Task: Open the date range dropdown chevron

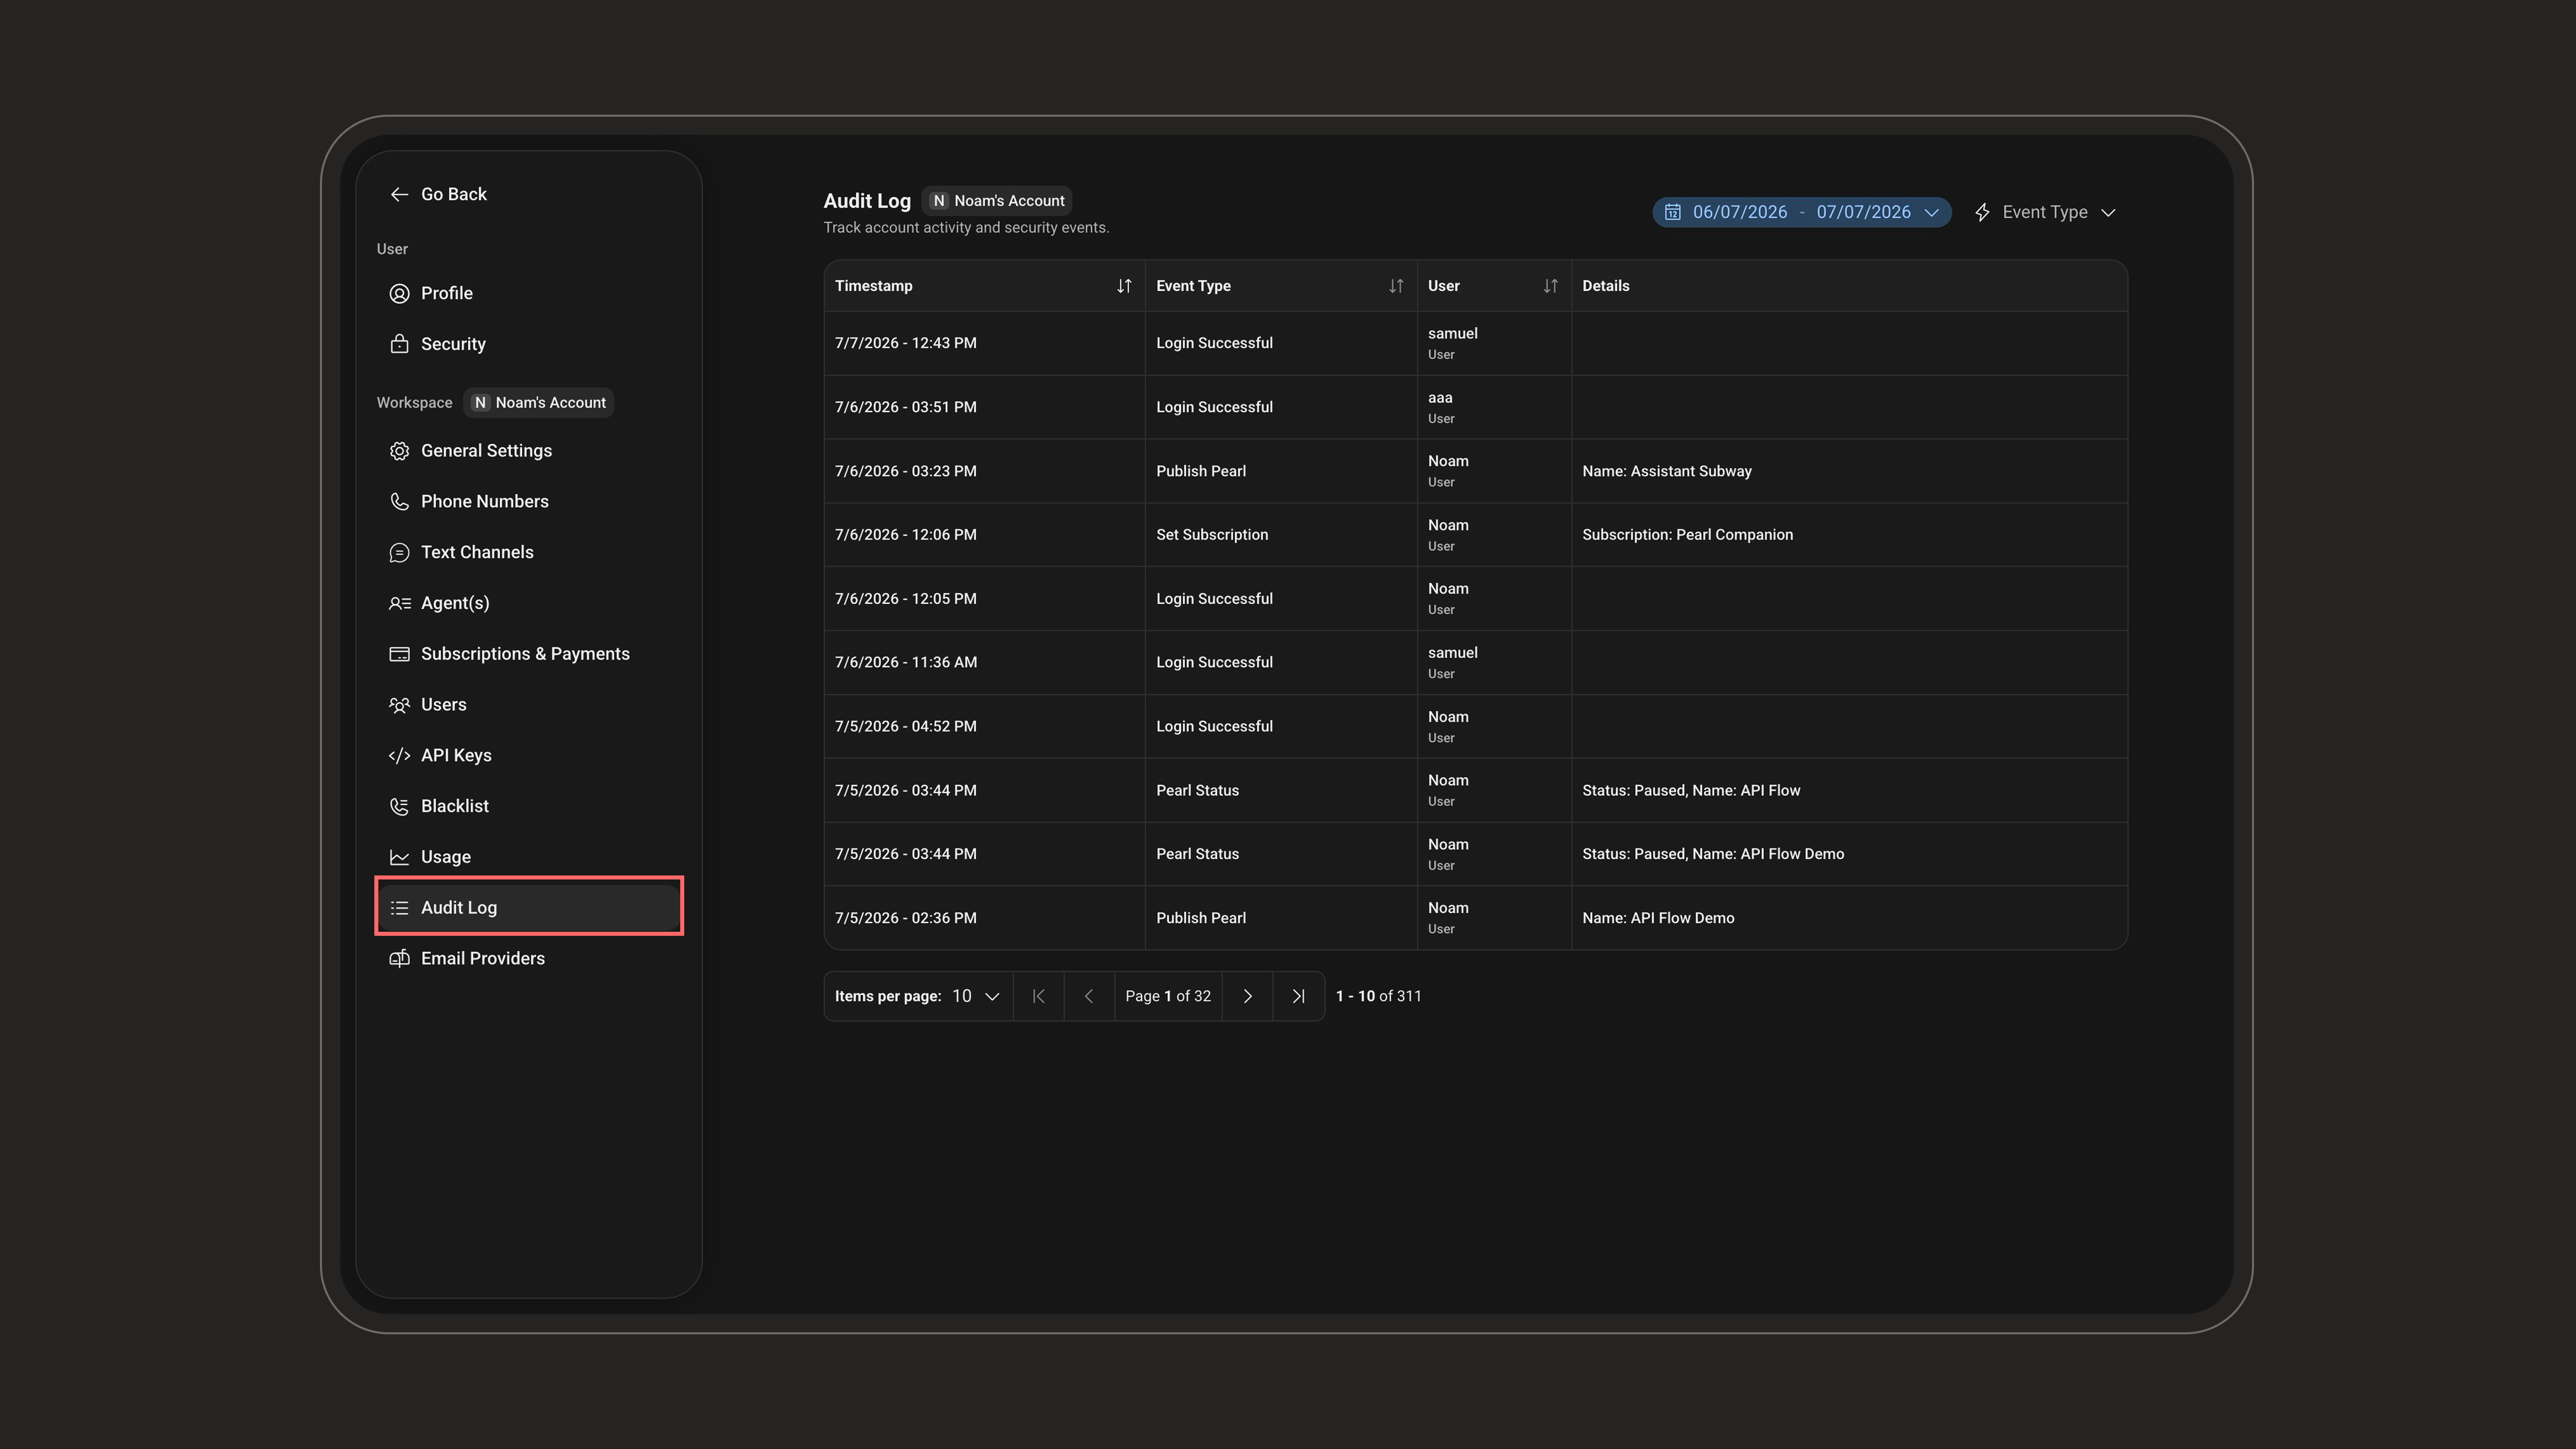Action: coord(1931,212)
